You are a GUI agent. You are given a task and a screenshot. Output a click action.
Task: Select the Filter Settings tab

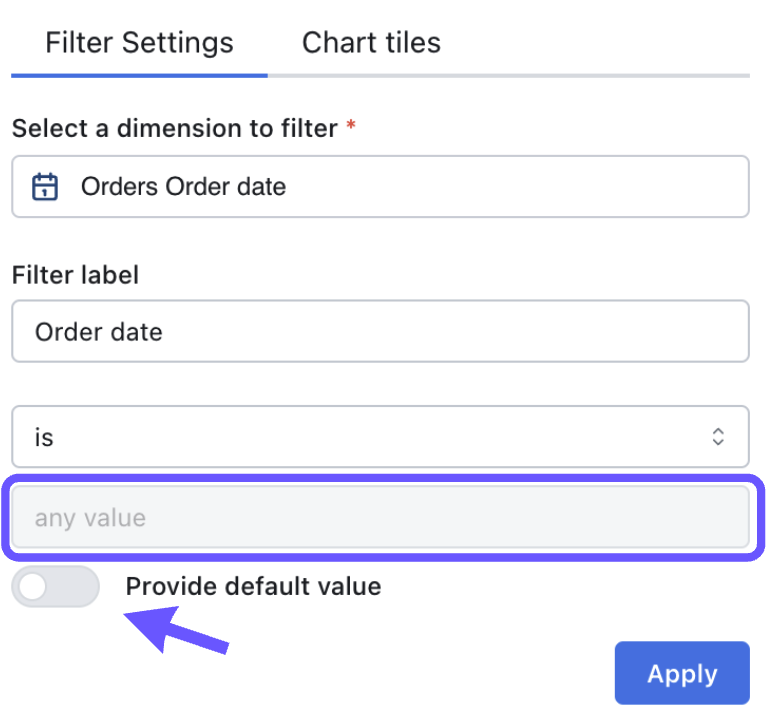pos(139,43)
